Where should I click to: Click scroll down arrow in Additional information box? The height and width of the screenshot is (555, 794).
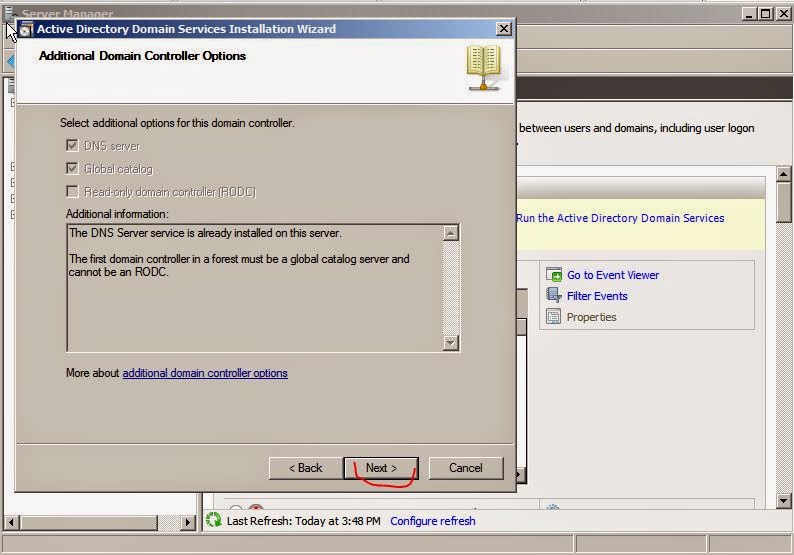coord(451,343)
